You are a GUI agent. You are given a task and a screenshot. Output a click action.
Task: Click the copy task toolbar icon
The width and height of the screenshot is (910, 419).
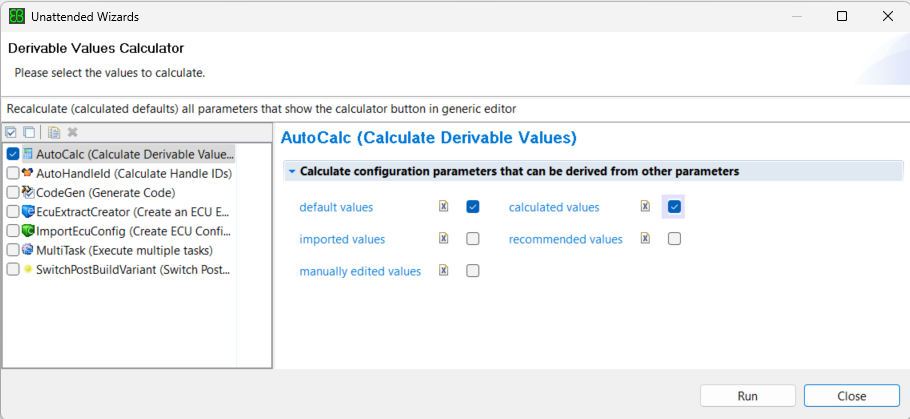(x=54, y=132)
